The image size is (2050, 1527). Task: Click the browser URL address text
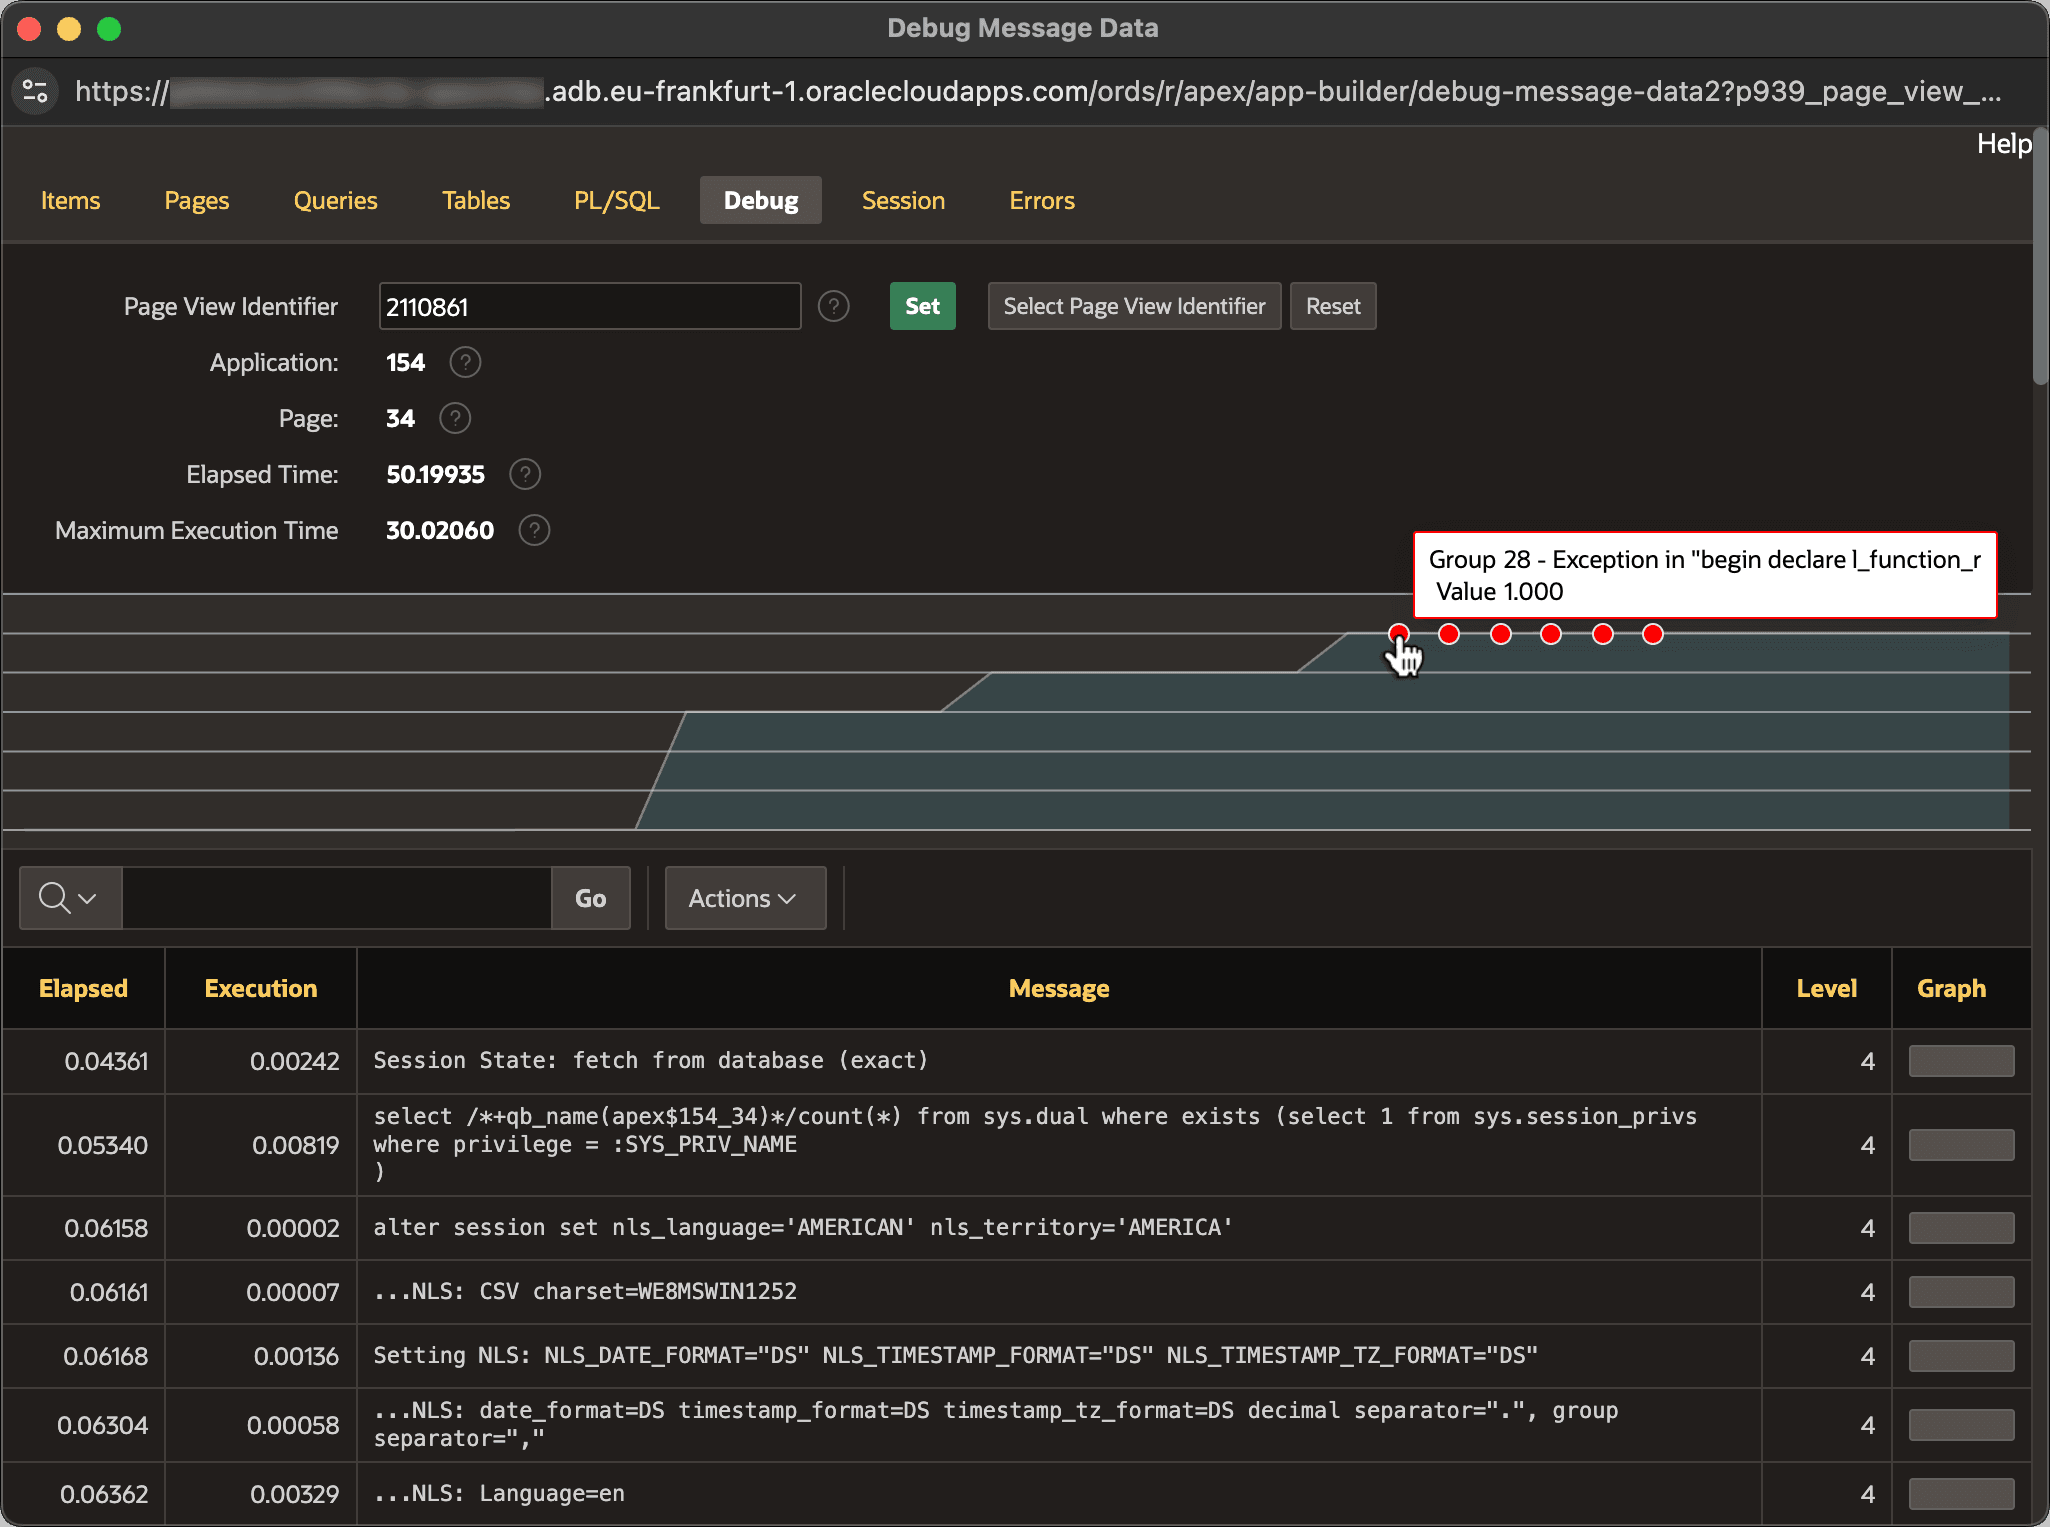(1038, 91)
